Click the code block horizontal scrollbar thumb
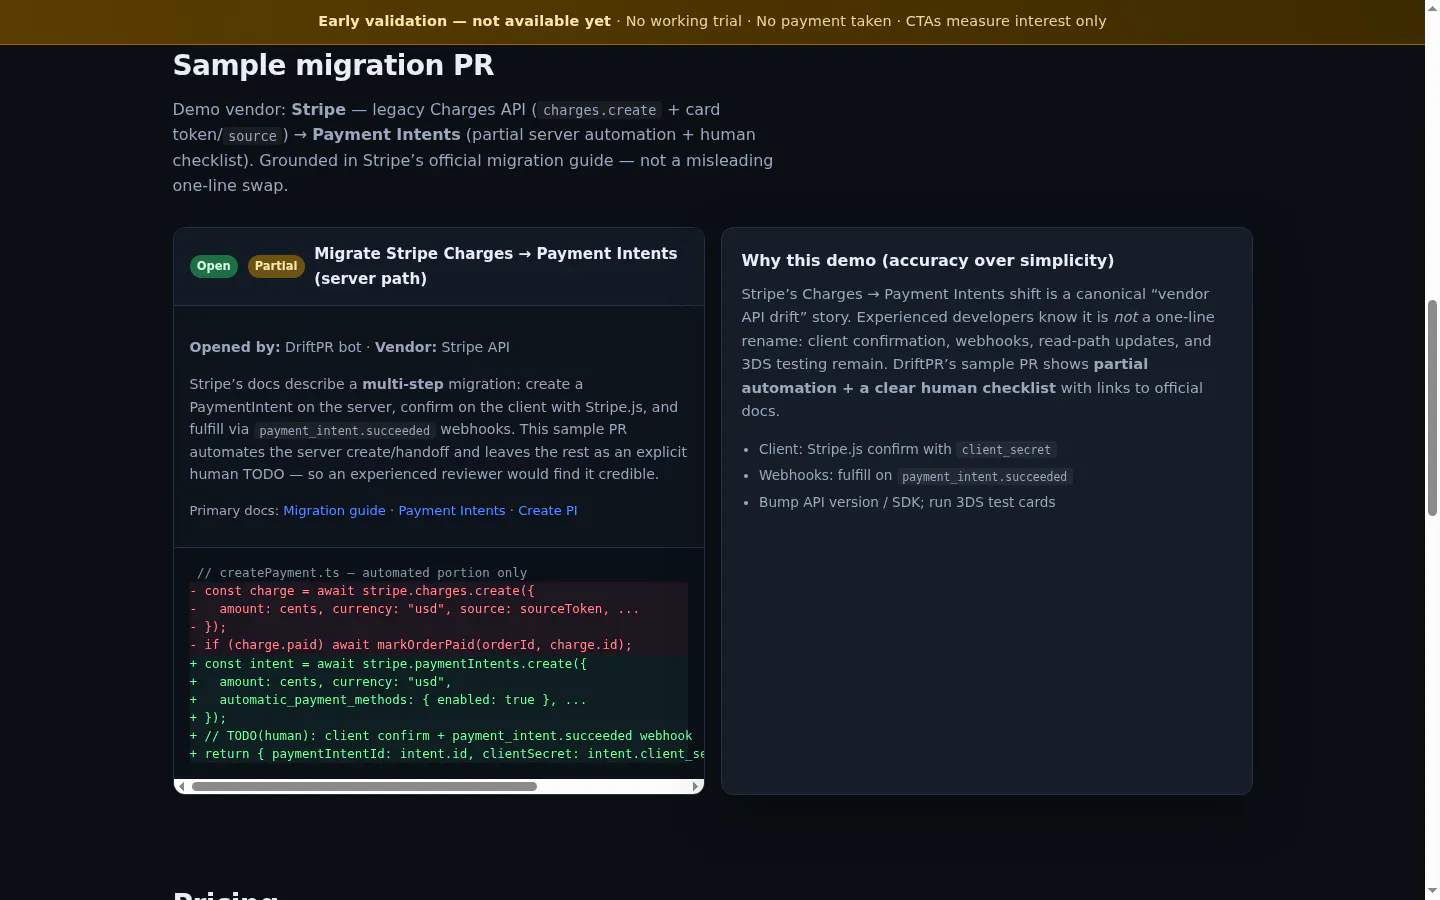This screenshot has height=900, width=1440. [x=364, y=787]
